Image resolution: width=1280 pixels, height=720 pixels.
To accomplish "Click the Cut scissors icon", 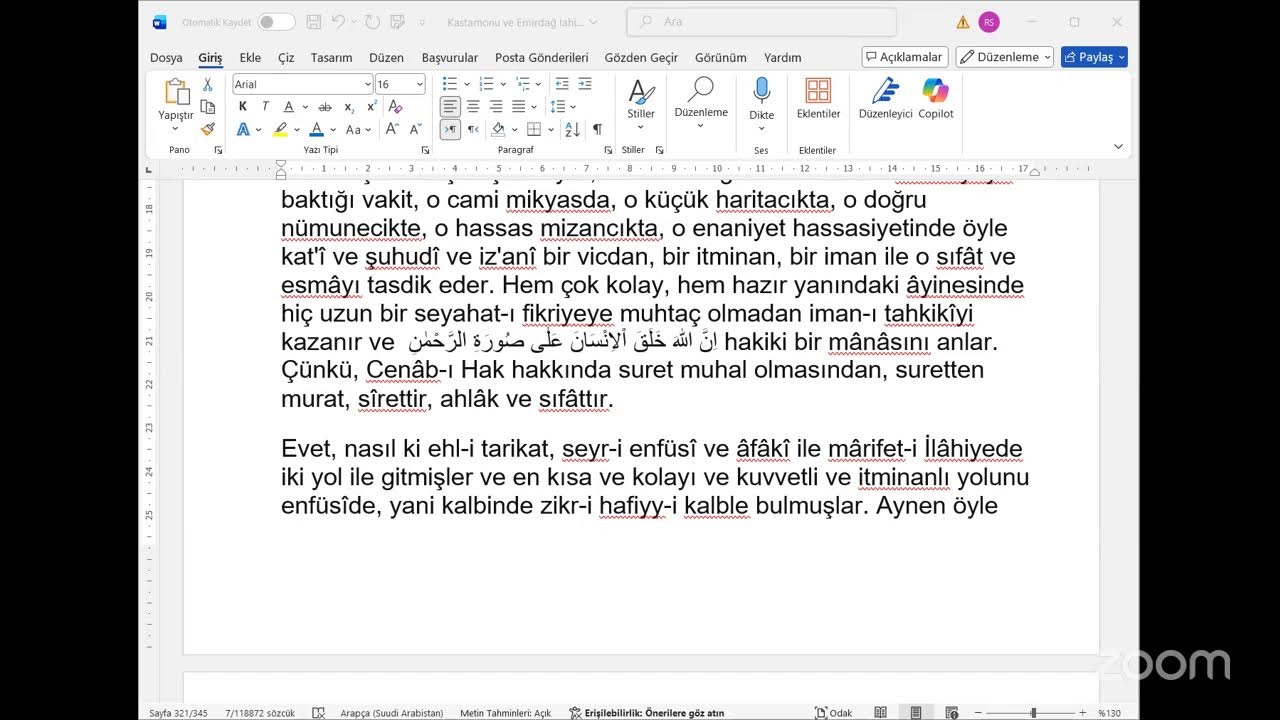I will tap(208, 85).
